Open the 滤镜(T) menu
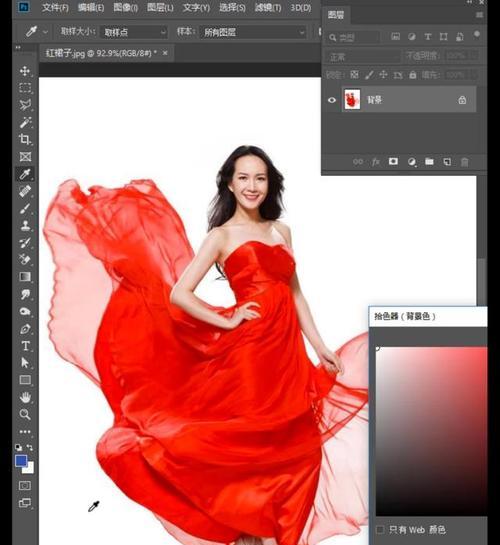 [x=268, y=7]
